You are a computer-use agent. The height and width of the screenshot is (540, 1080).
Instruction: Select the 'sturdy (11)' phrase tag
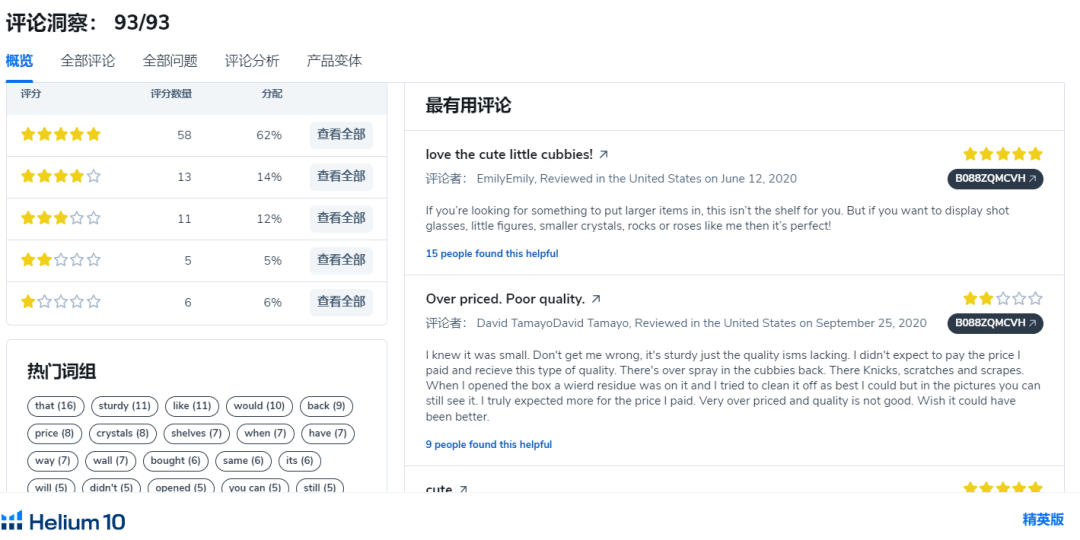pos(125,406)
